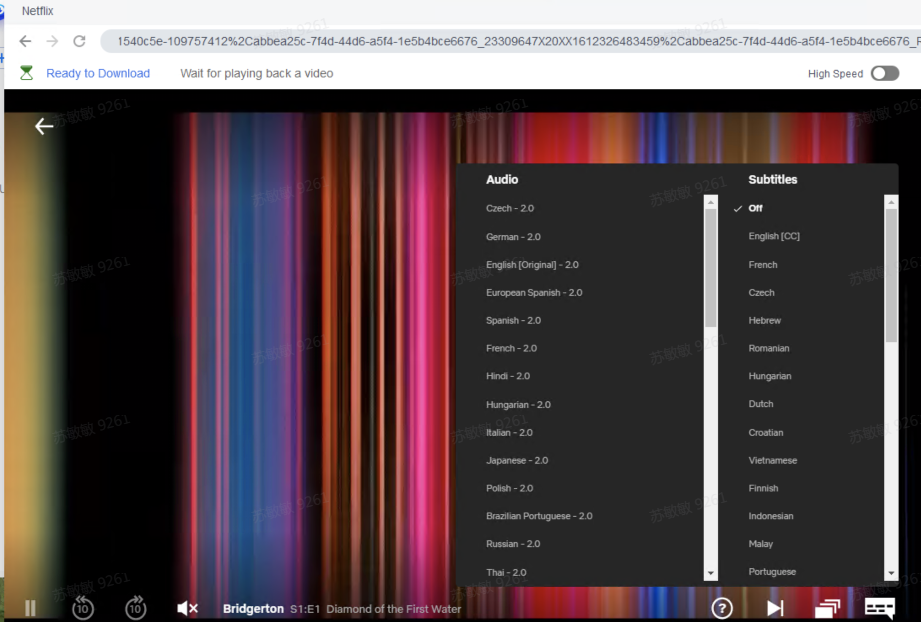The width and height of the screenshot is (921, 622).
Task: Click the Bridgerton episode title text
Action: click(x=342, y=609)
